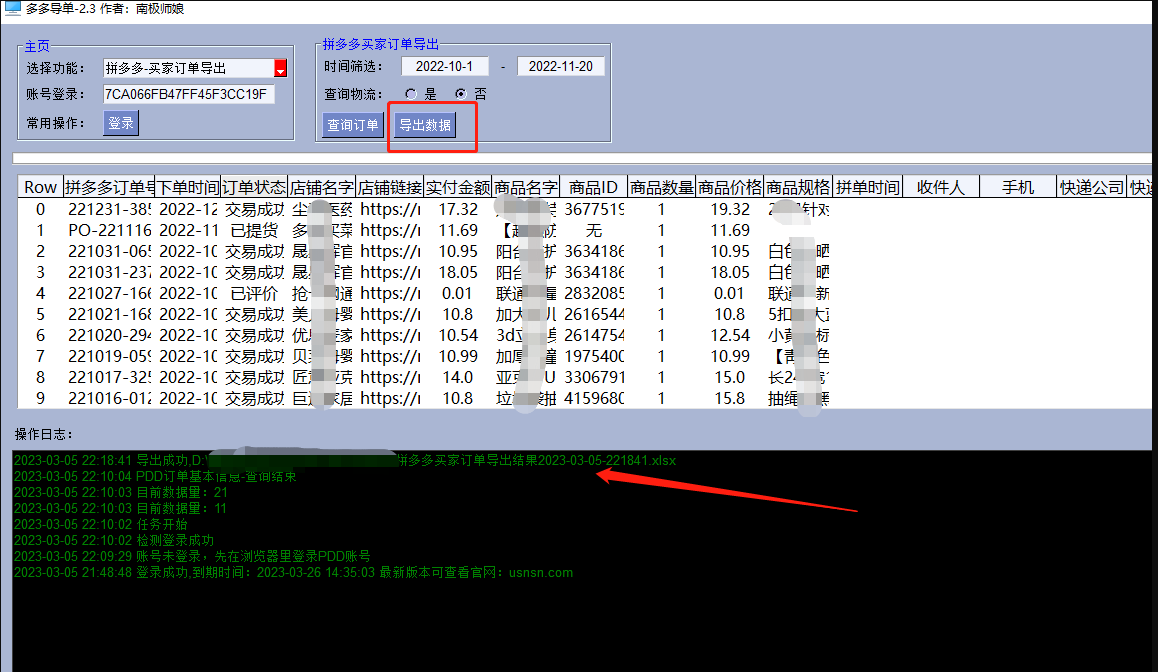The height and width of the screenshot is (672, 1158).
Task: Select order cell PO-221116 in row 1
Action: [x=109, y=230]
